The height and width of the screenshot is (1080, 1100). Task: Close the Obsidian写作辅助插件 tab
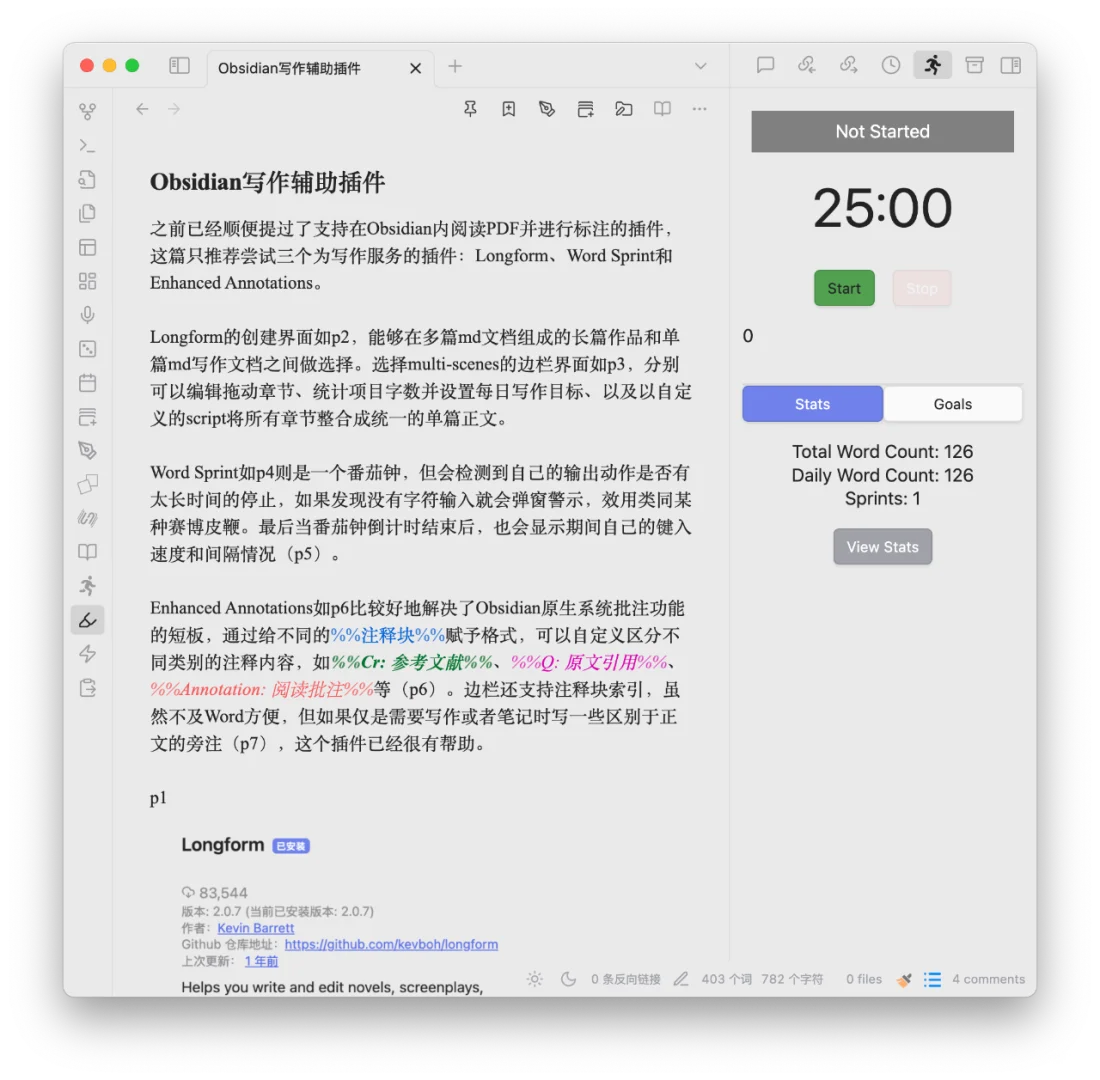tap(415, 68)
